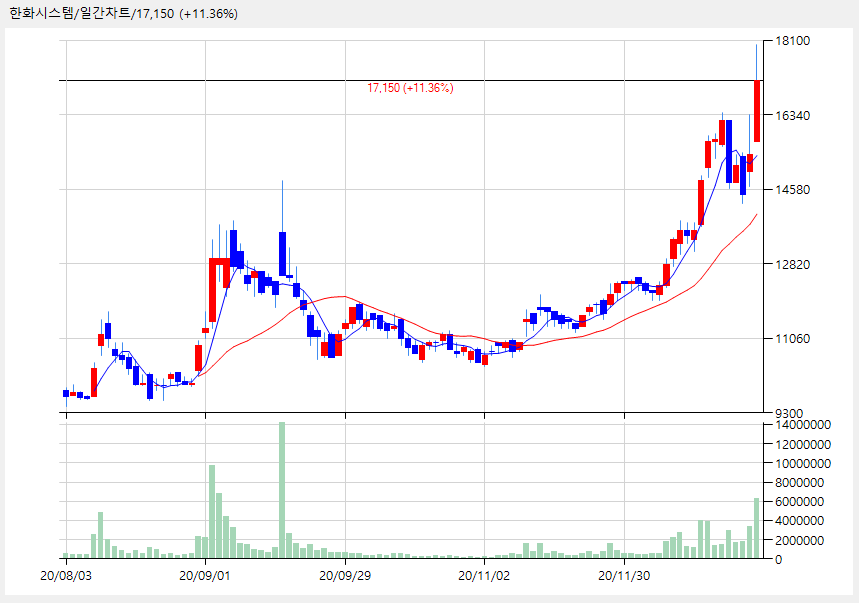
Task: Click the 6000000 volume axis label
Action: (x=800, y=502)
